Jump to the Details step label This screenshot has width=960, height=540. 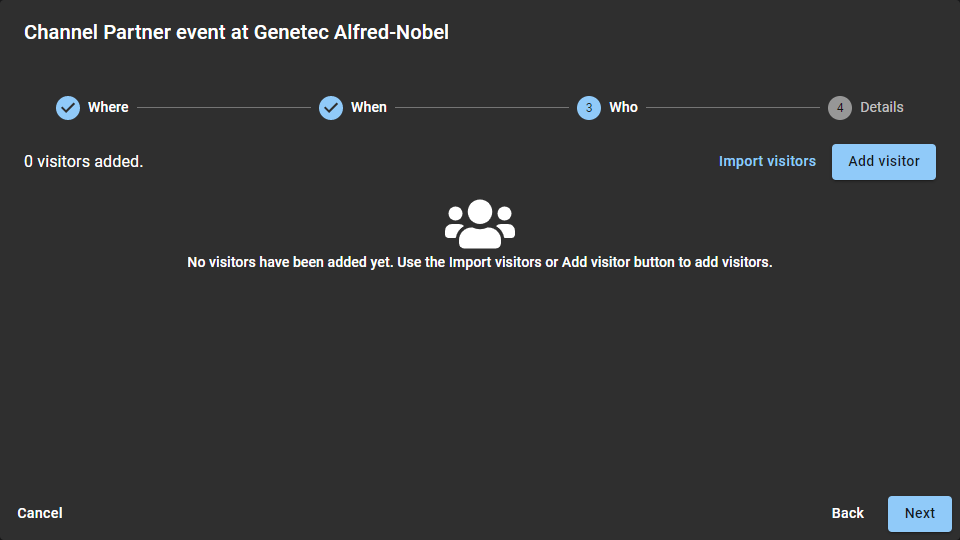click(882, 107)
